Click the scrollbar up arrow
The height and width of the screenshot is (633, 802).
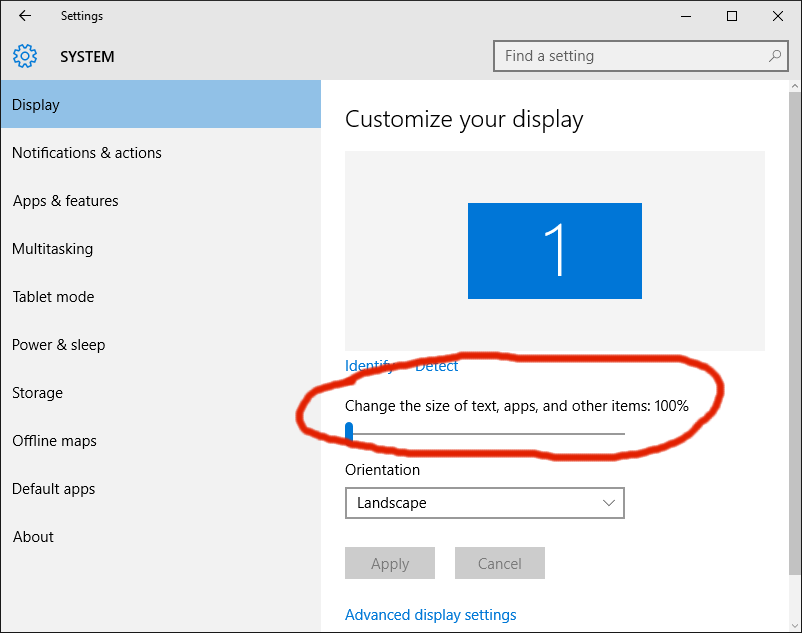click(795, 86)
